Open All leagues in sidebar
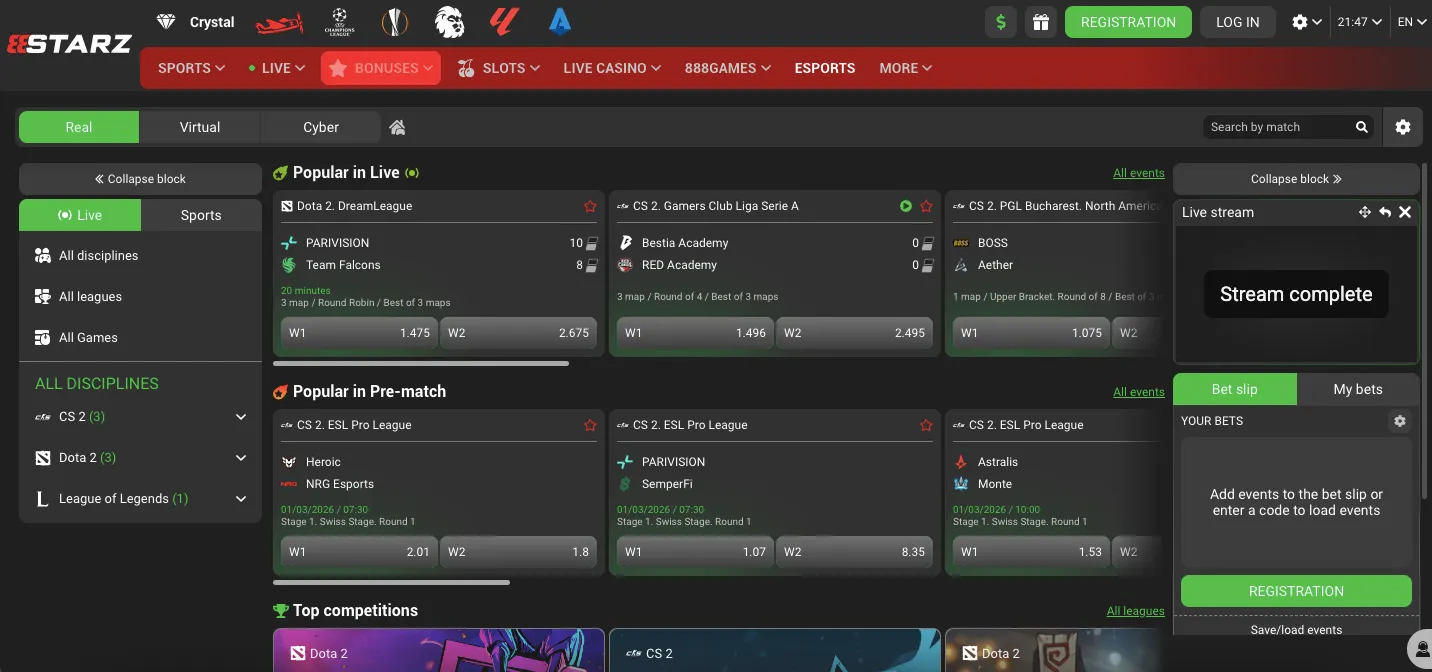Viewport: 1432px width, 672px height. click(x=140, y=297)
